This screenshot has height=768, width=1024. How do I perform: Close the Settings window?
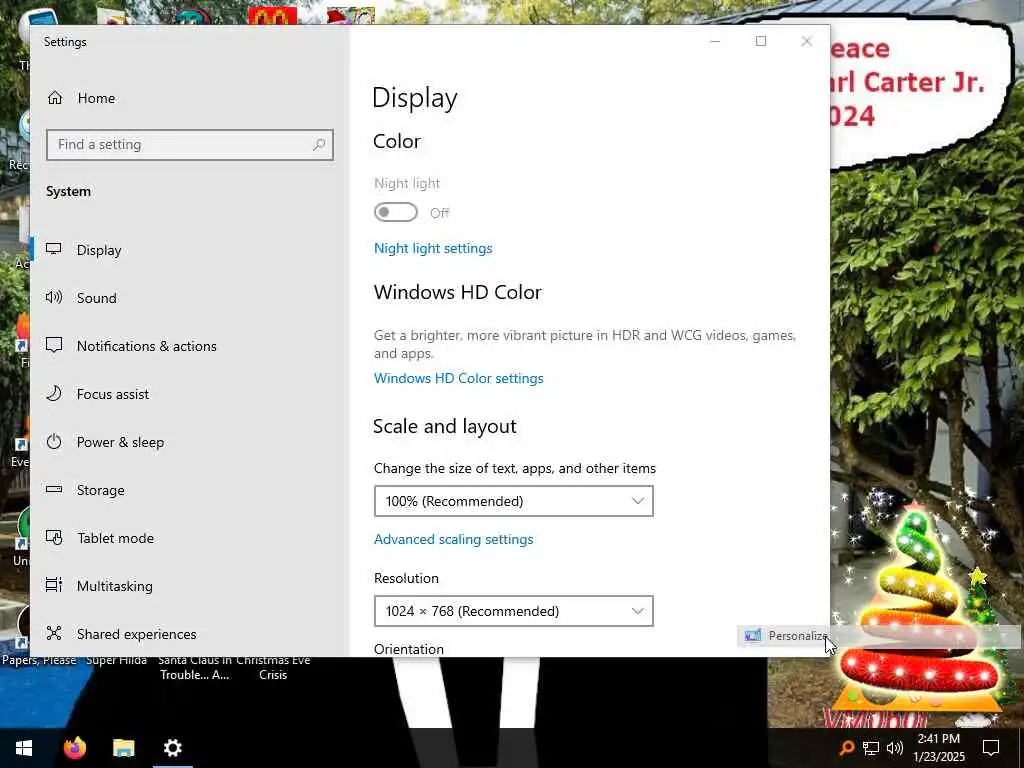tap(807, 41)
